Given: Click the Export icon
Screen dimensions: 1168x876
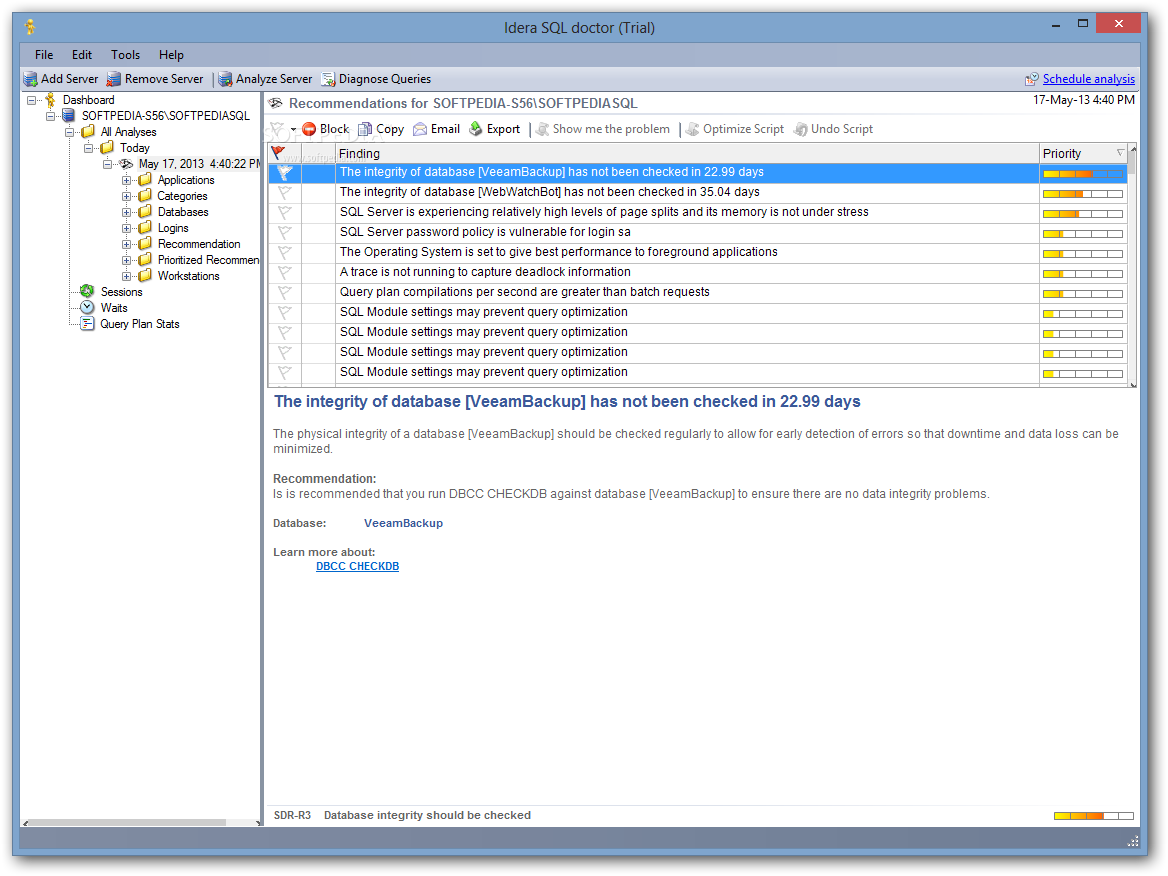Looking at the screenshot, I should (x=476, y=129).
